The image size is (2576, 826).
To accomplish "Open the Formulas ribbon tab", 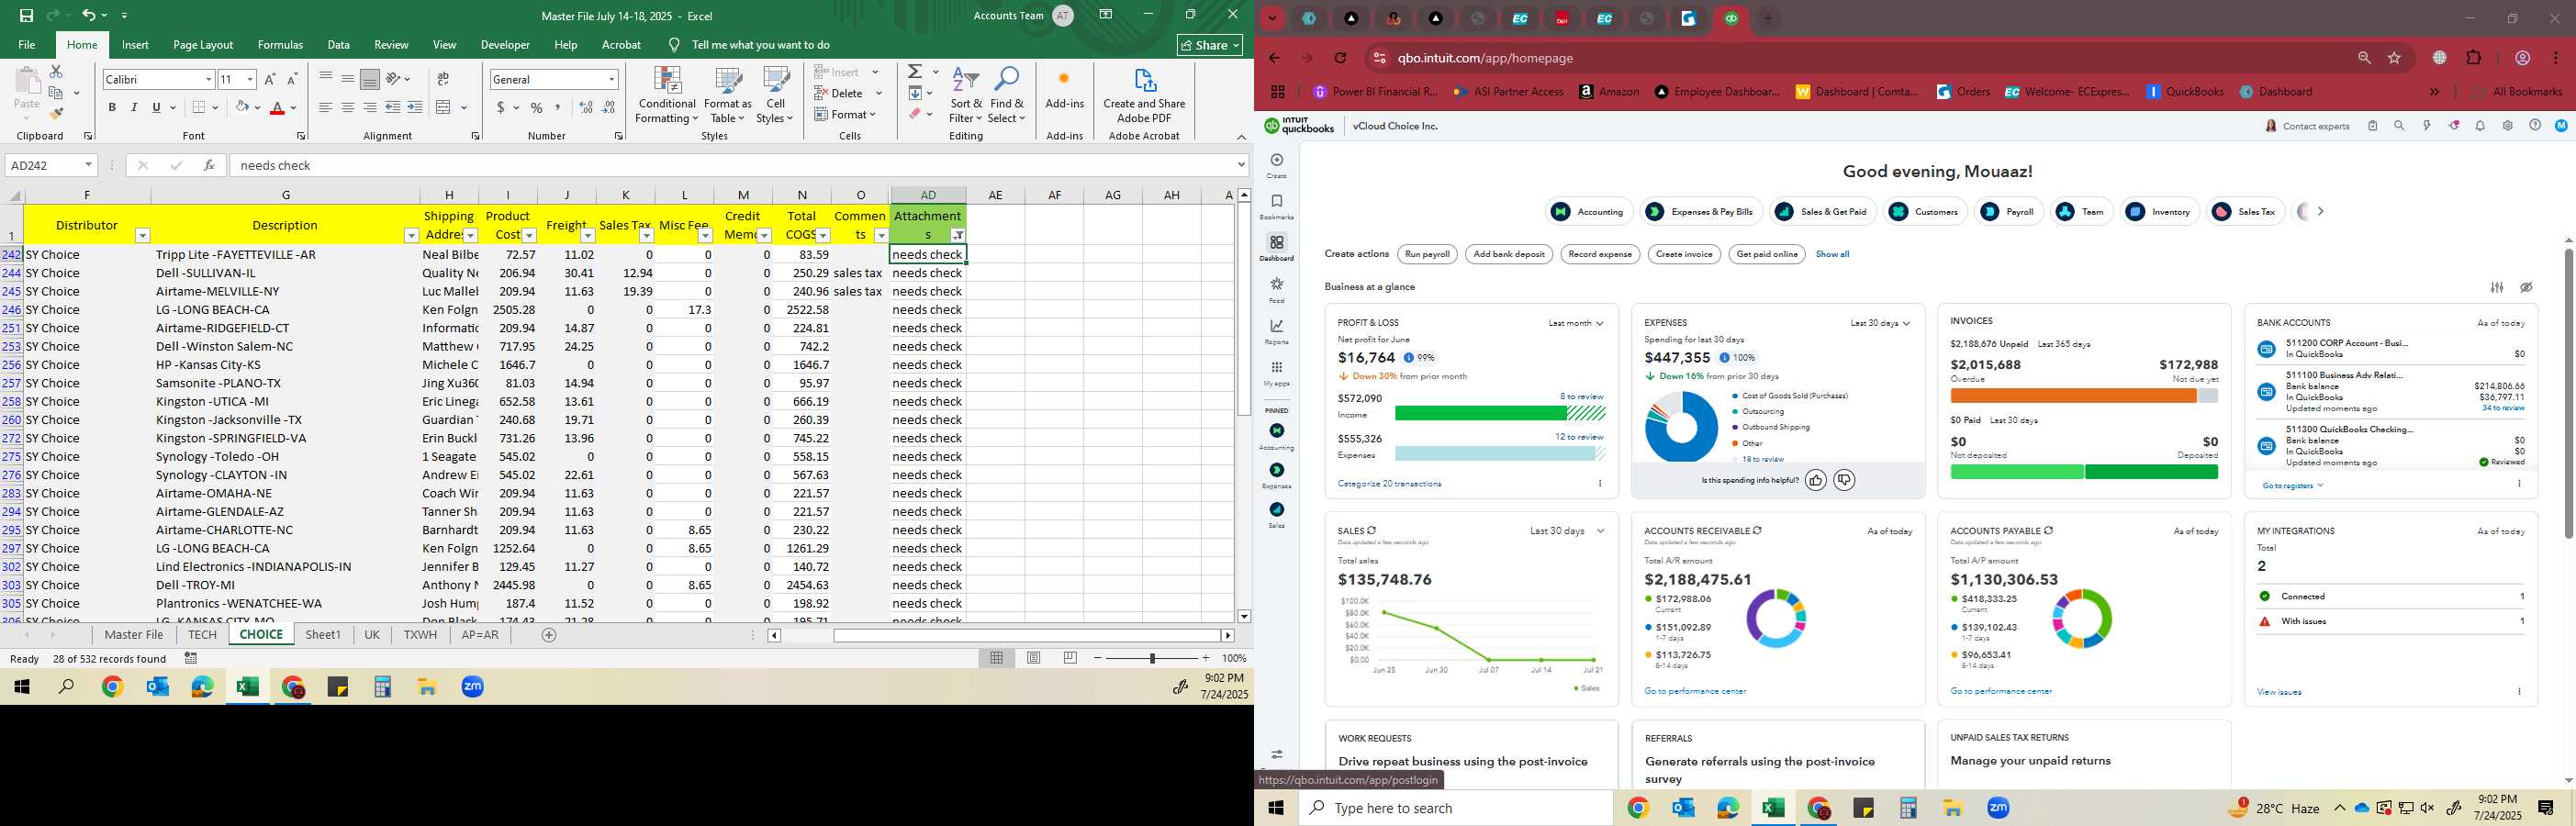I will pyautogui.click(x=280, y=45).
